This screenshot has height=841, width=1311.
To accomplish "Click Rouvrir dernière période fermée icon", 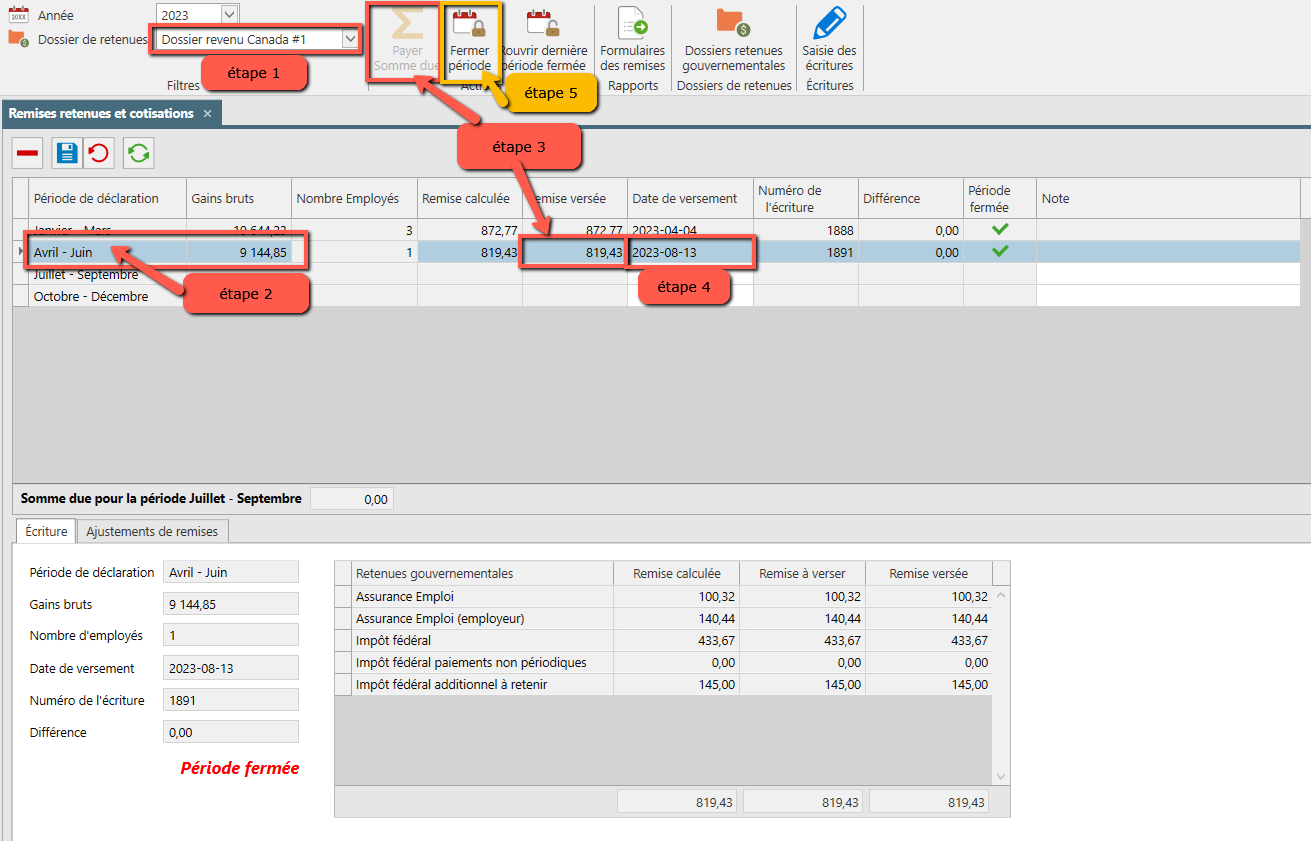I will [543, 22].
